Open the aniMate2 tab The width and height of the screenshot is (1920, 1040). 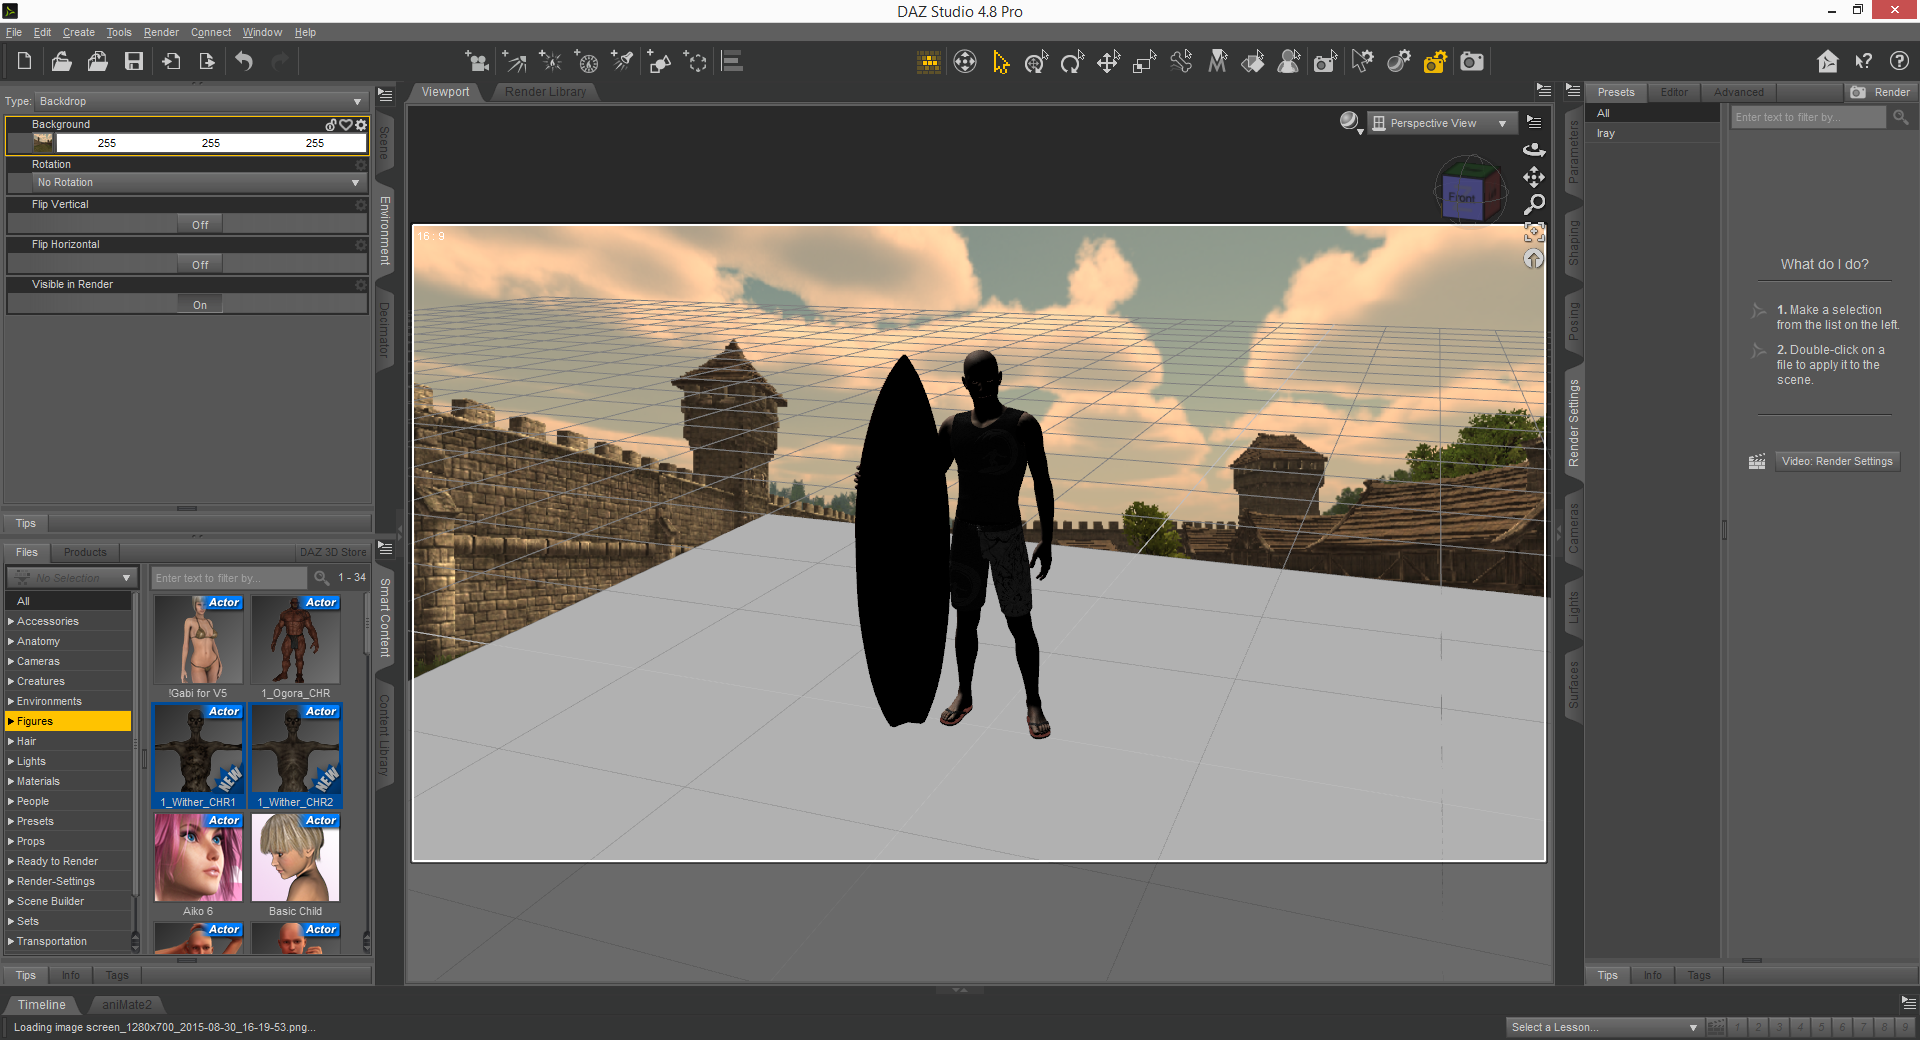click(127, 1005)
